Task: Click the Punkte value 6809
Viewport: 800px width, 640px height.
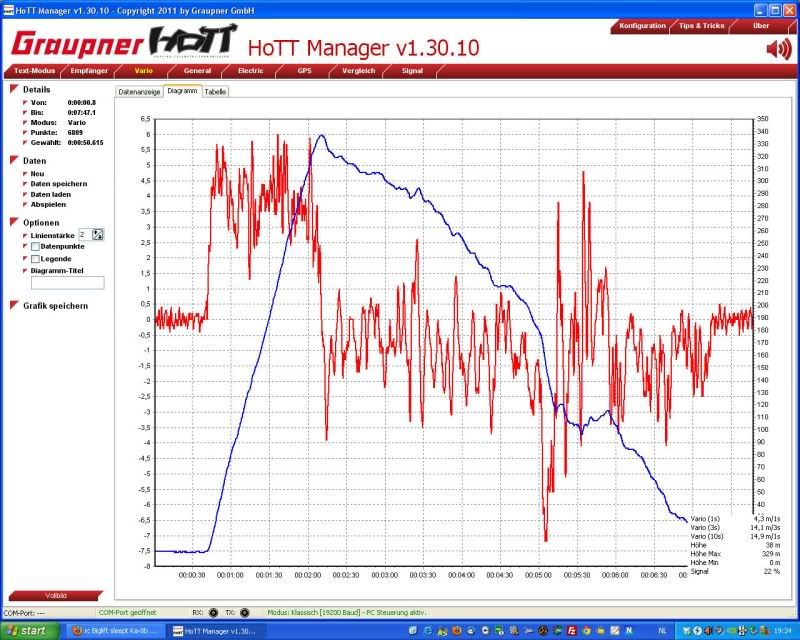Action: (x=75, y=133)
